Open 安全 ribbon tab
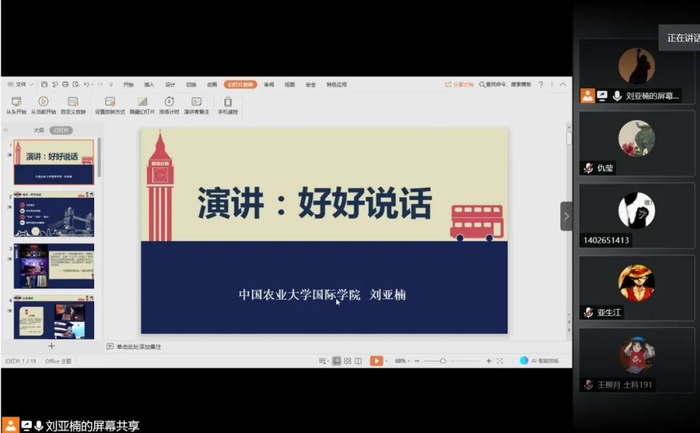The height and width of the screenshot is (433, 700). (x=311, y=84)
